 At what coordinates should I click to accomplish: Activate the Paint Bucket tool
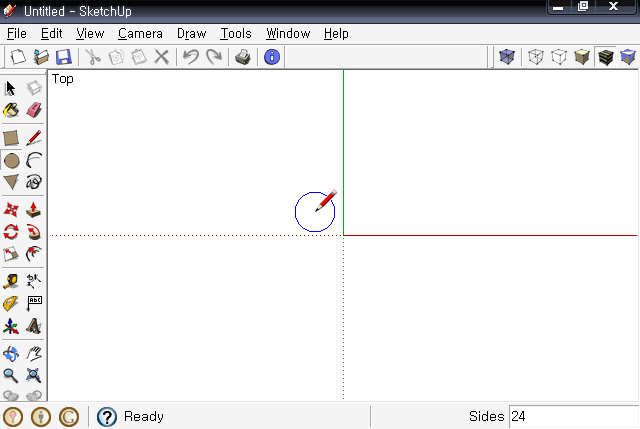pyautogui.click(x=11, y=110)
